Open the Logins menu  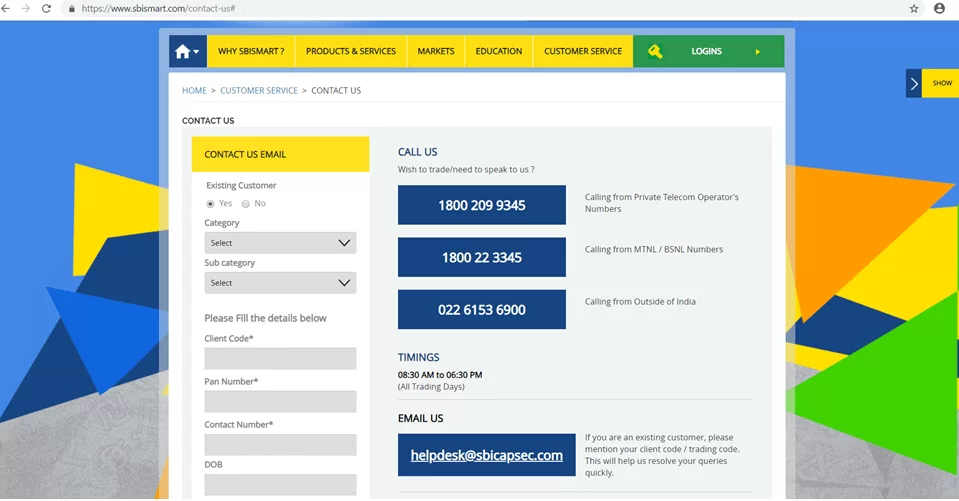(708, 51)
